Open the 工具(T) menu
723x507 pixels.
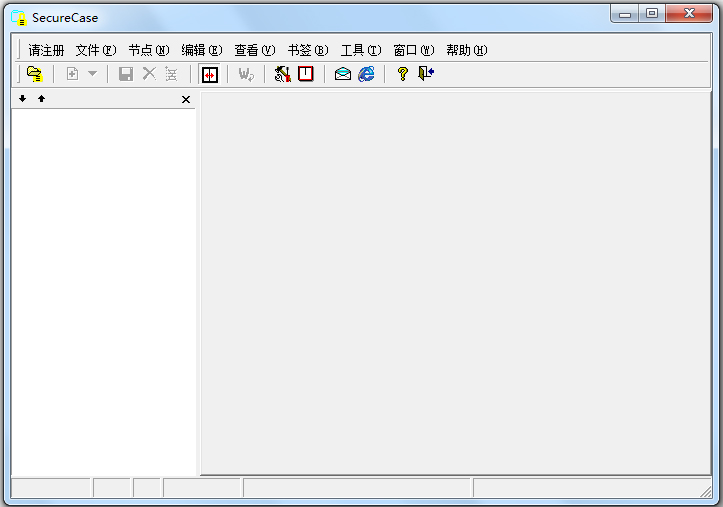point(361,50)
